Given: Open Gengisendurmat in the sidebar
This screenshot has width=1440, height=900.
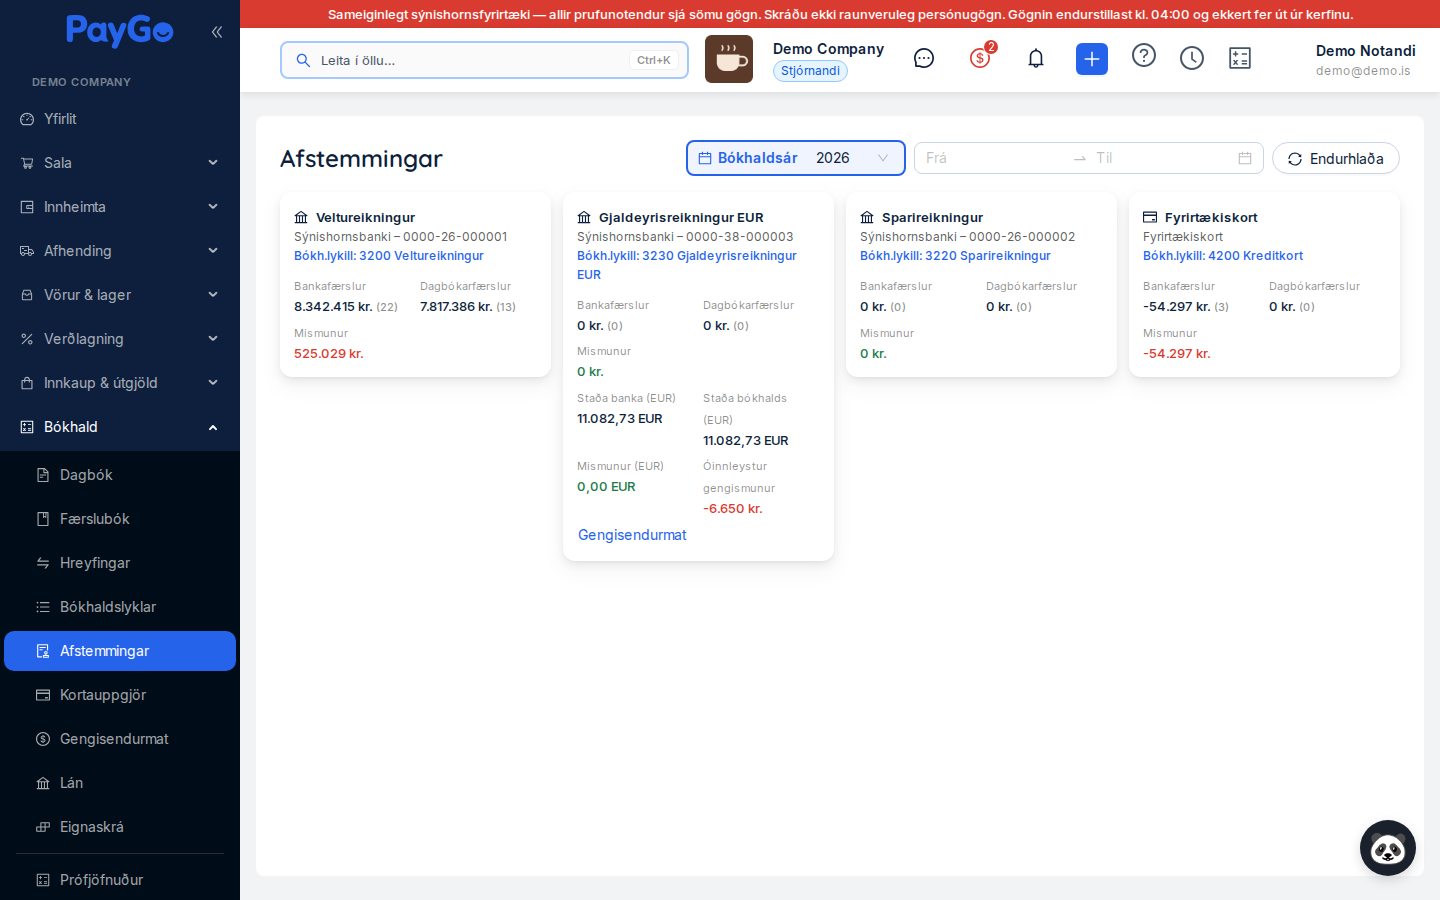Looking at the screenshot, I should pos(120,739).
